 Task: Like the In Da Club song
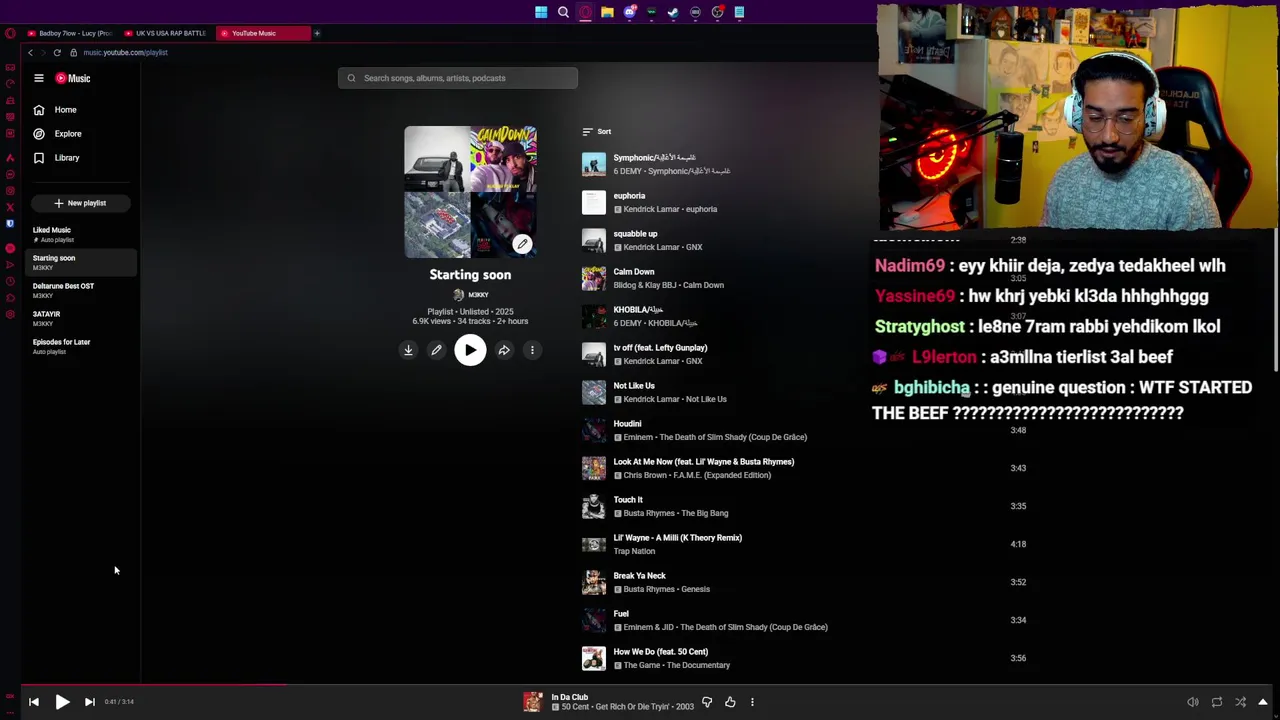730,702
